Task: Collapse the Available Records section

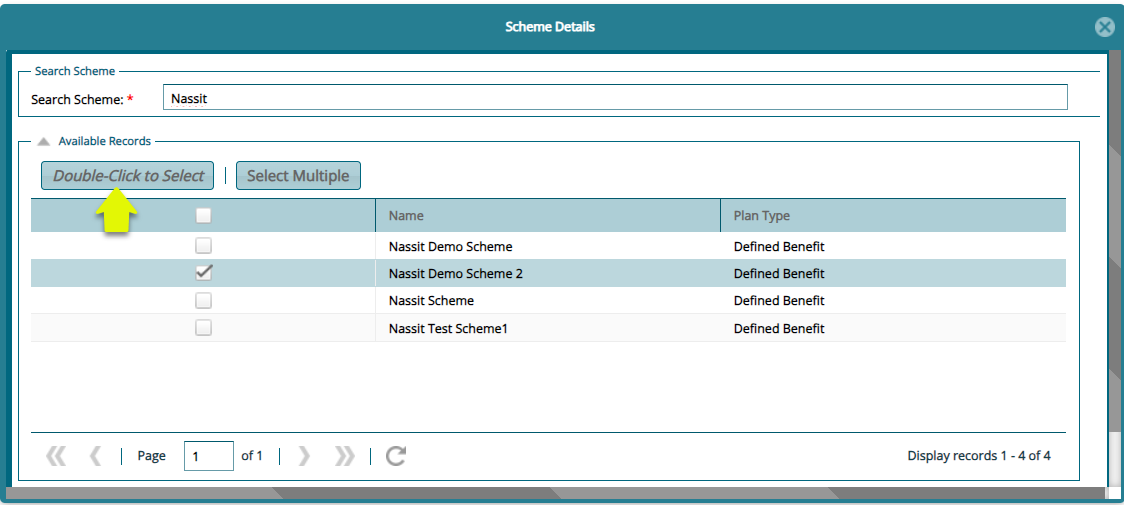Action: 44,142
